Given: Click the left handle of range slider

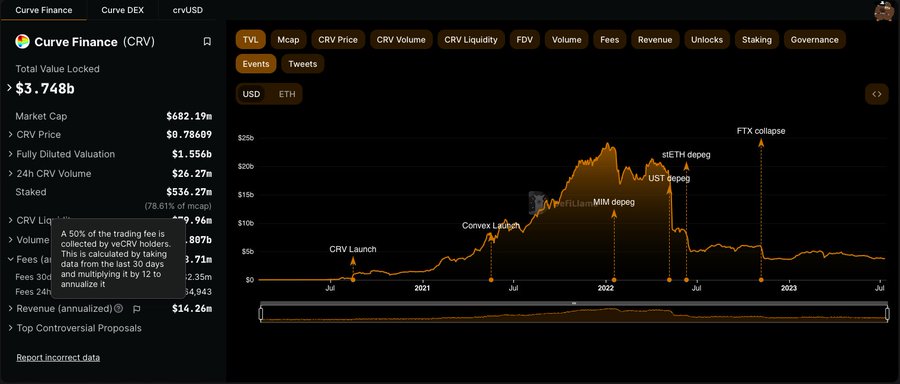Looking at the screenshot, I should [261, 314].
